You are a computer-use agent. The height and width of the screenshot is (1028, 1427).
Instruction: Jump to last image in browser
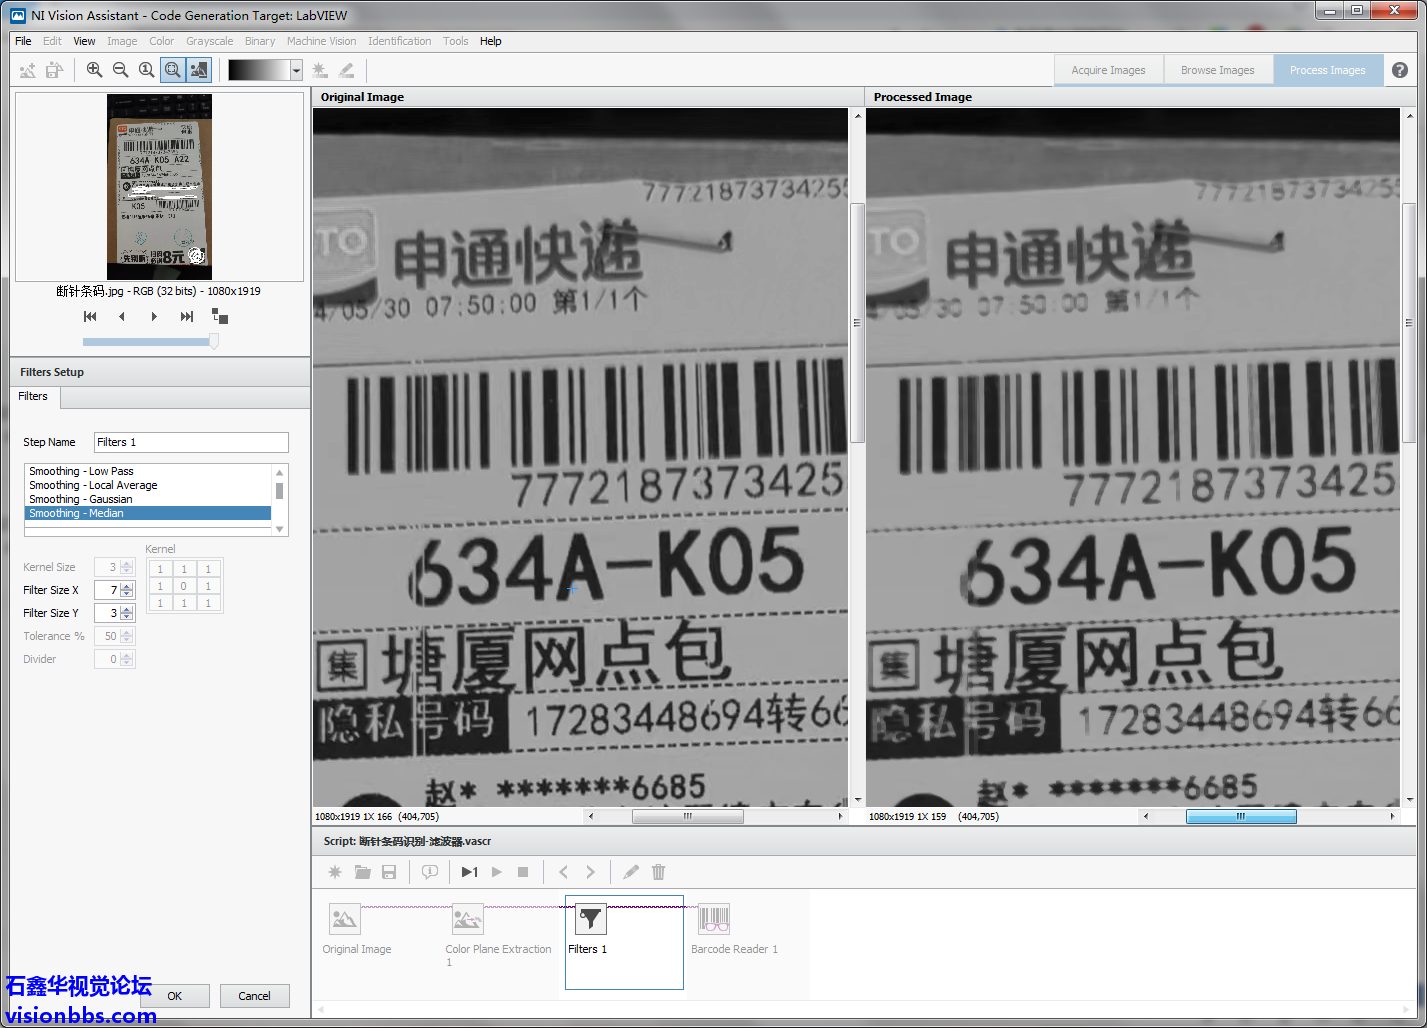click(x=186, y=316)
